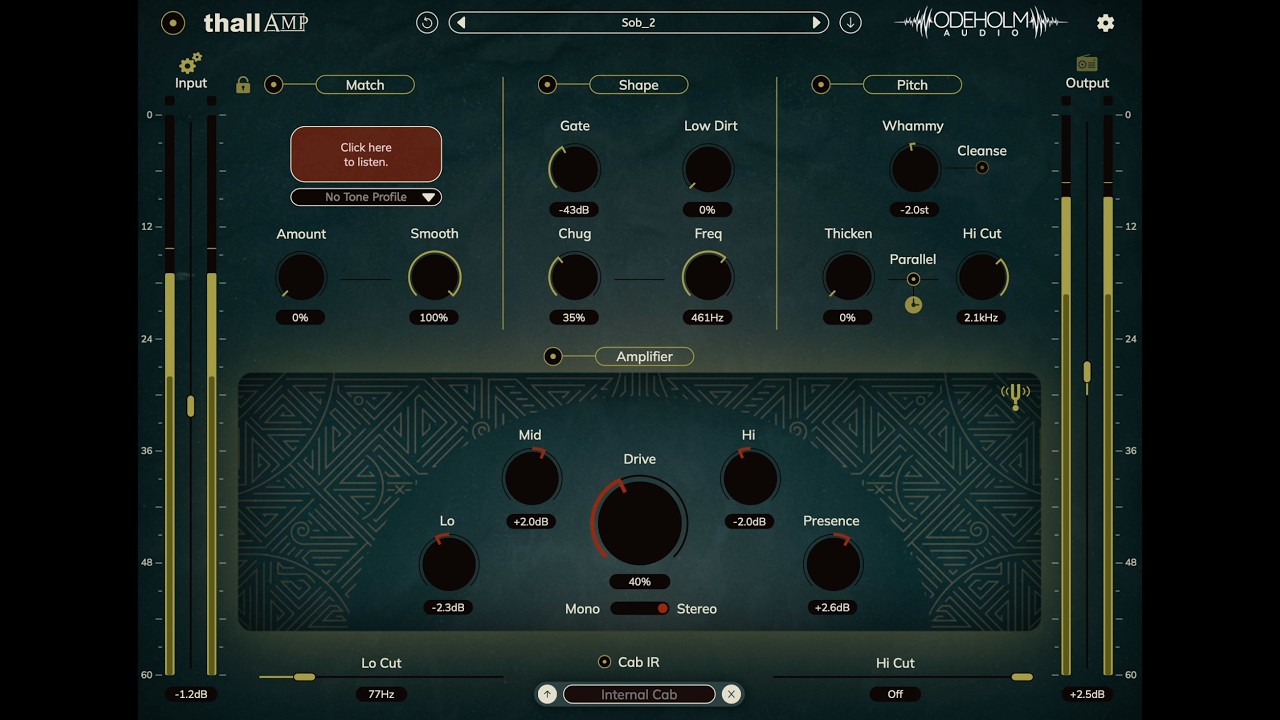Click the Input -1.2dB value field

tap(191, 694)
